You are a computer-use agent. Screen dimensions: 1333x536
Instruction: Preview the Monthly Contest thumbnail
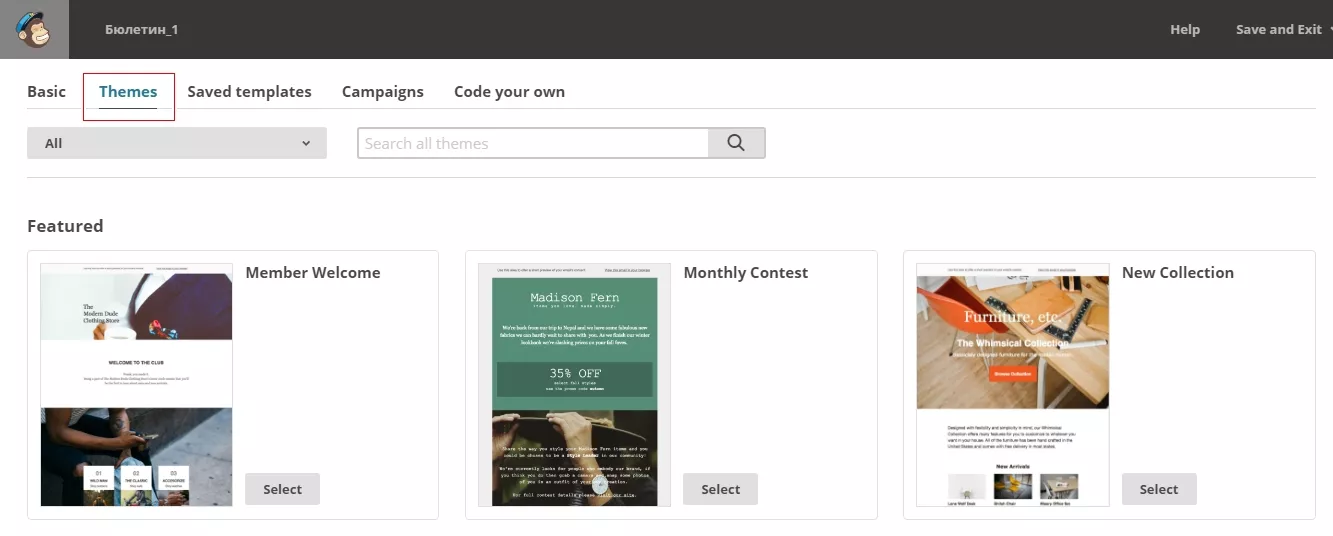(x=575, y=385)
